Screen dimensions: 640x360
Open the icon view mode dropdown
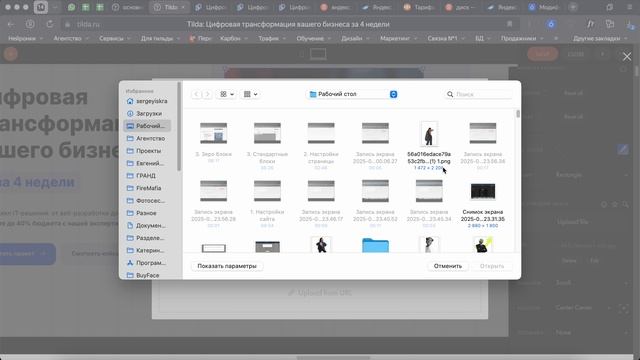tap(227, 94)
